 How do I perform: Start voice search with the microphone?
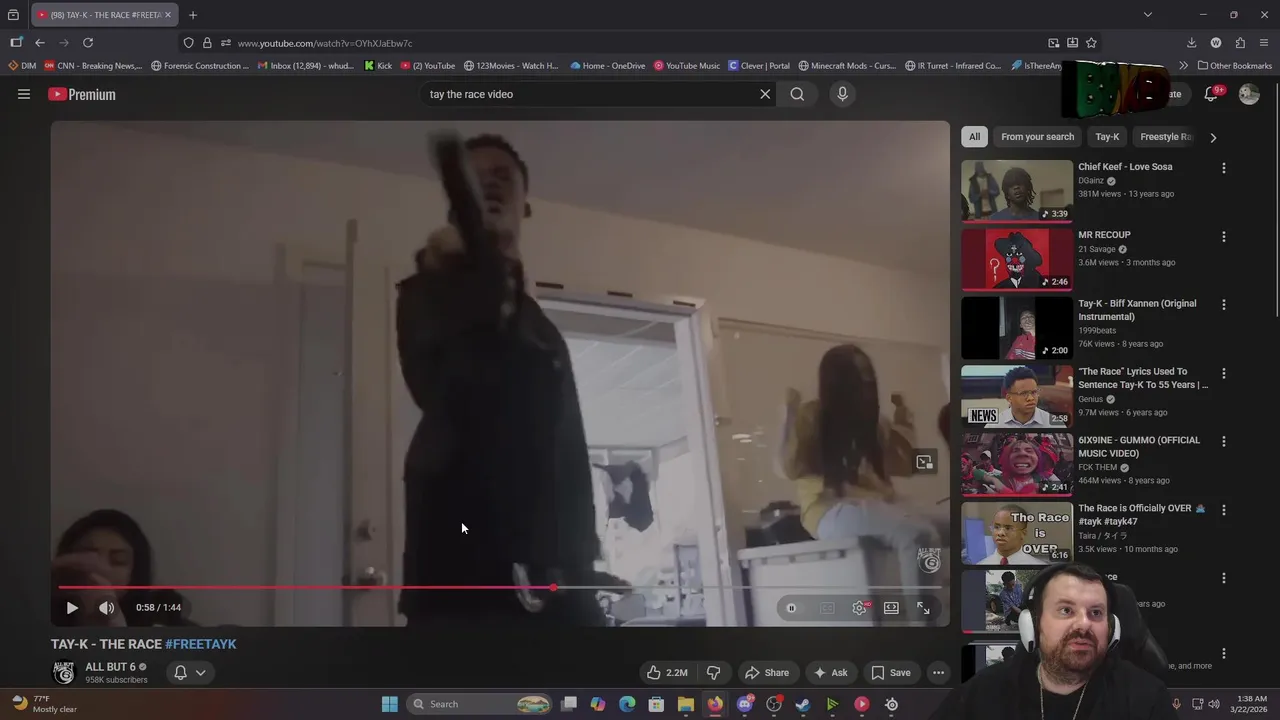[842, 94]
